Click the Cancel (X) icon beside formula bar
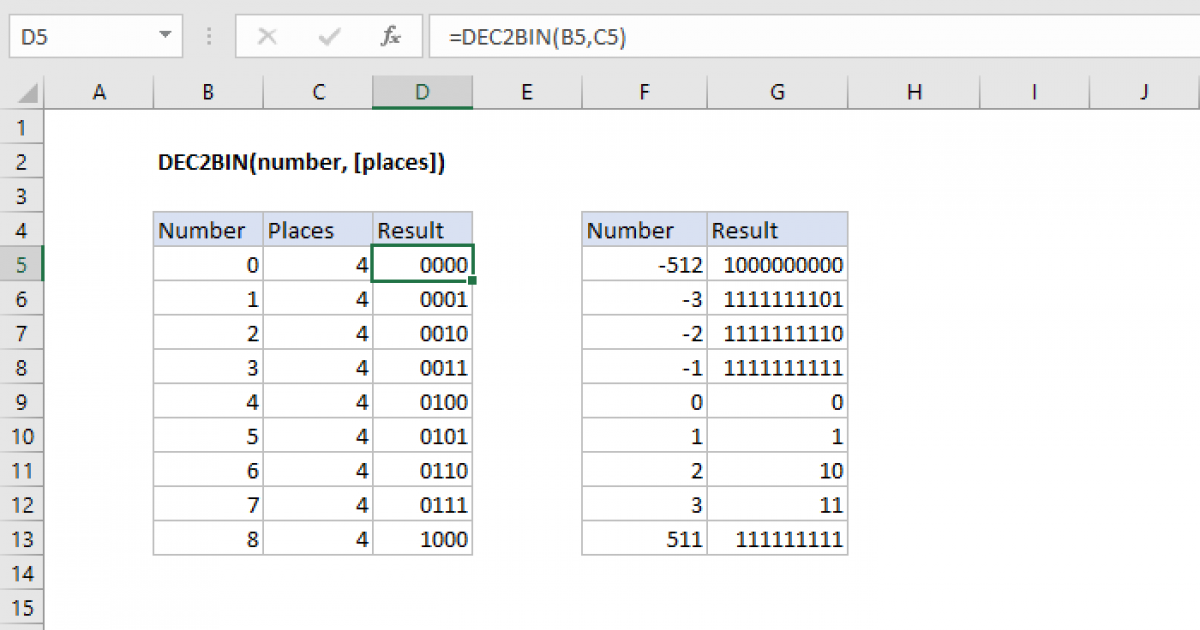Image resolution: width=1200 pixels, height=630 pixels. tap(267, 36)
